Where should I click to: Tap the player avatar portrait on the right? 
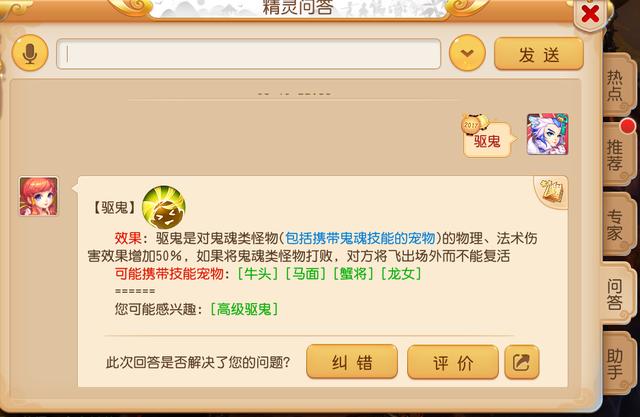(x=547, y=134)
